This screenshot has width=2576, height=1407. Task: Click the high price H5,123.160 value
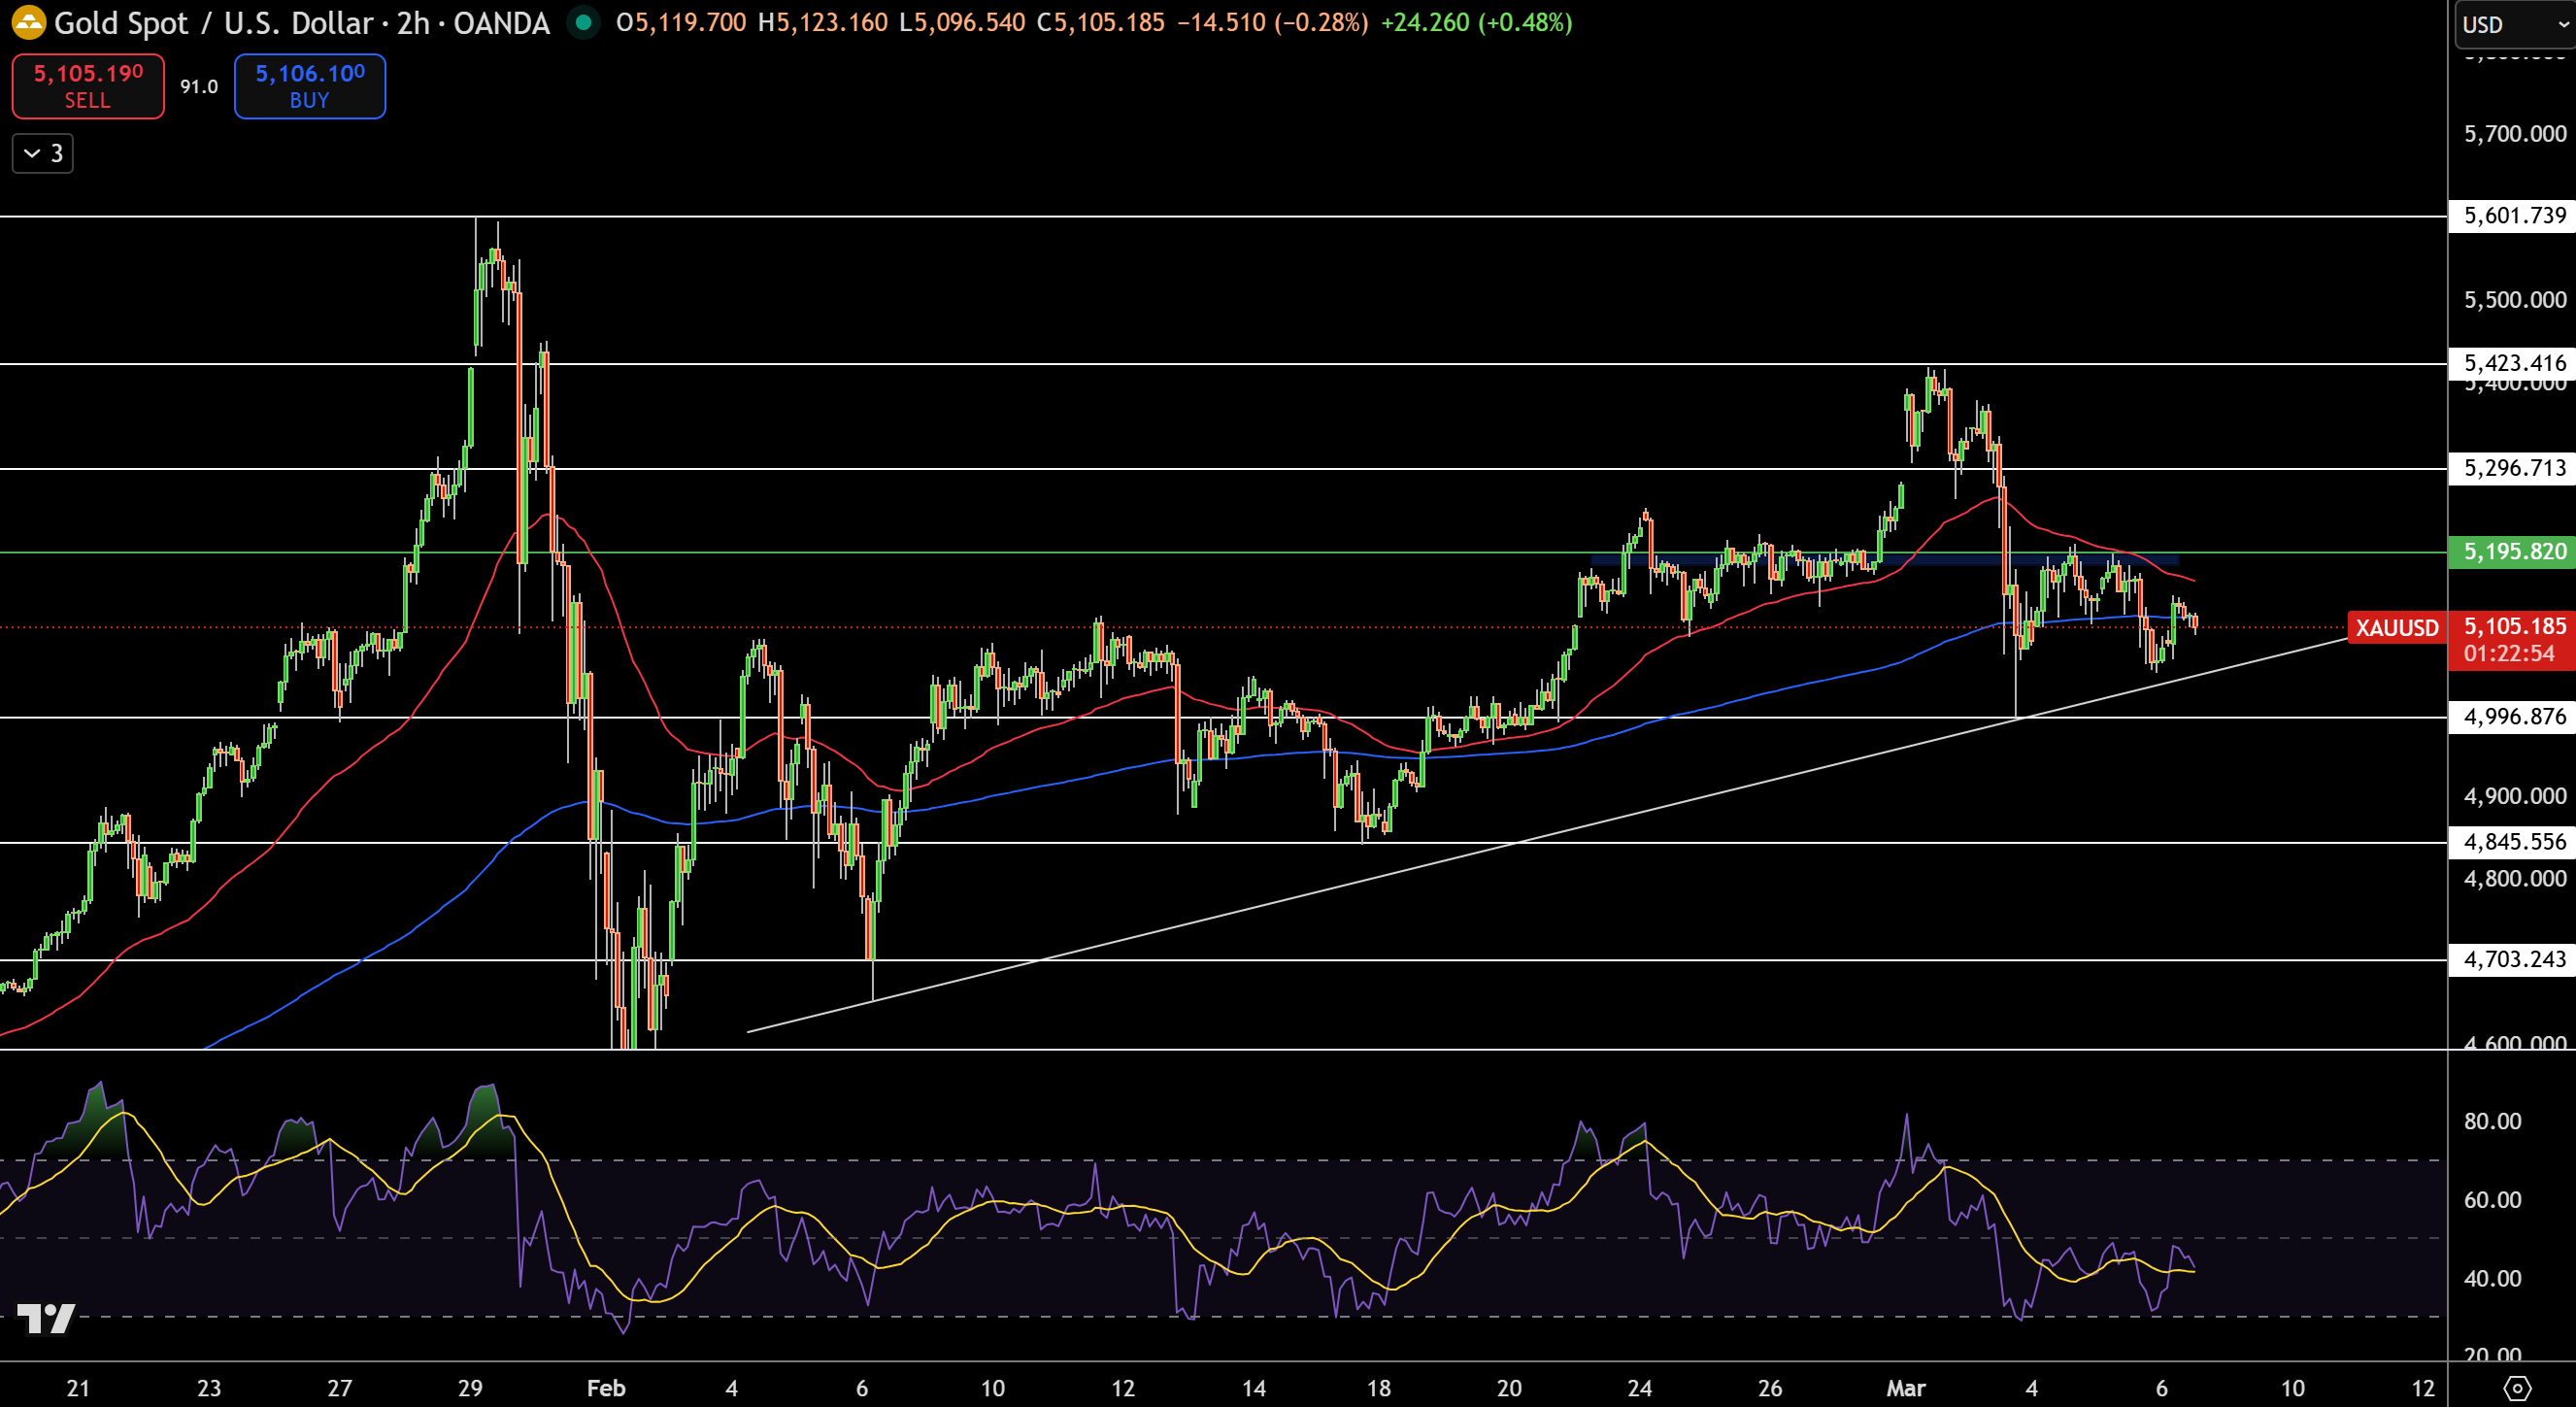(x=822, y=23)
